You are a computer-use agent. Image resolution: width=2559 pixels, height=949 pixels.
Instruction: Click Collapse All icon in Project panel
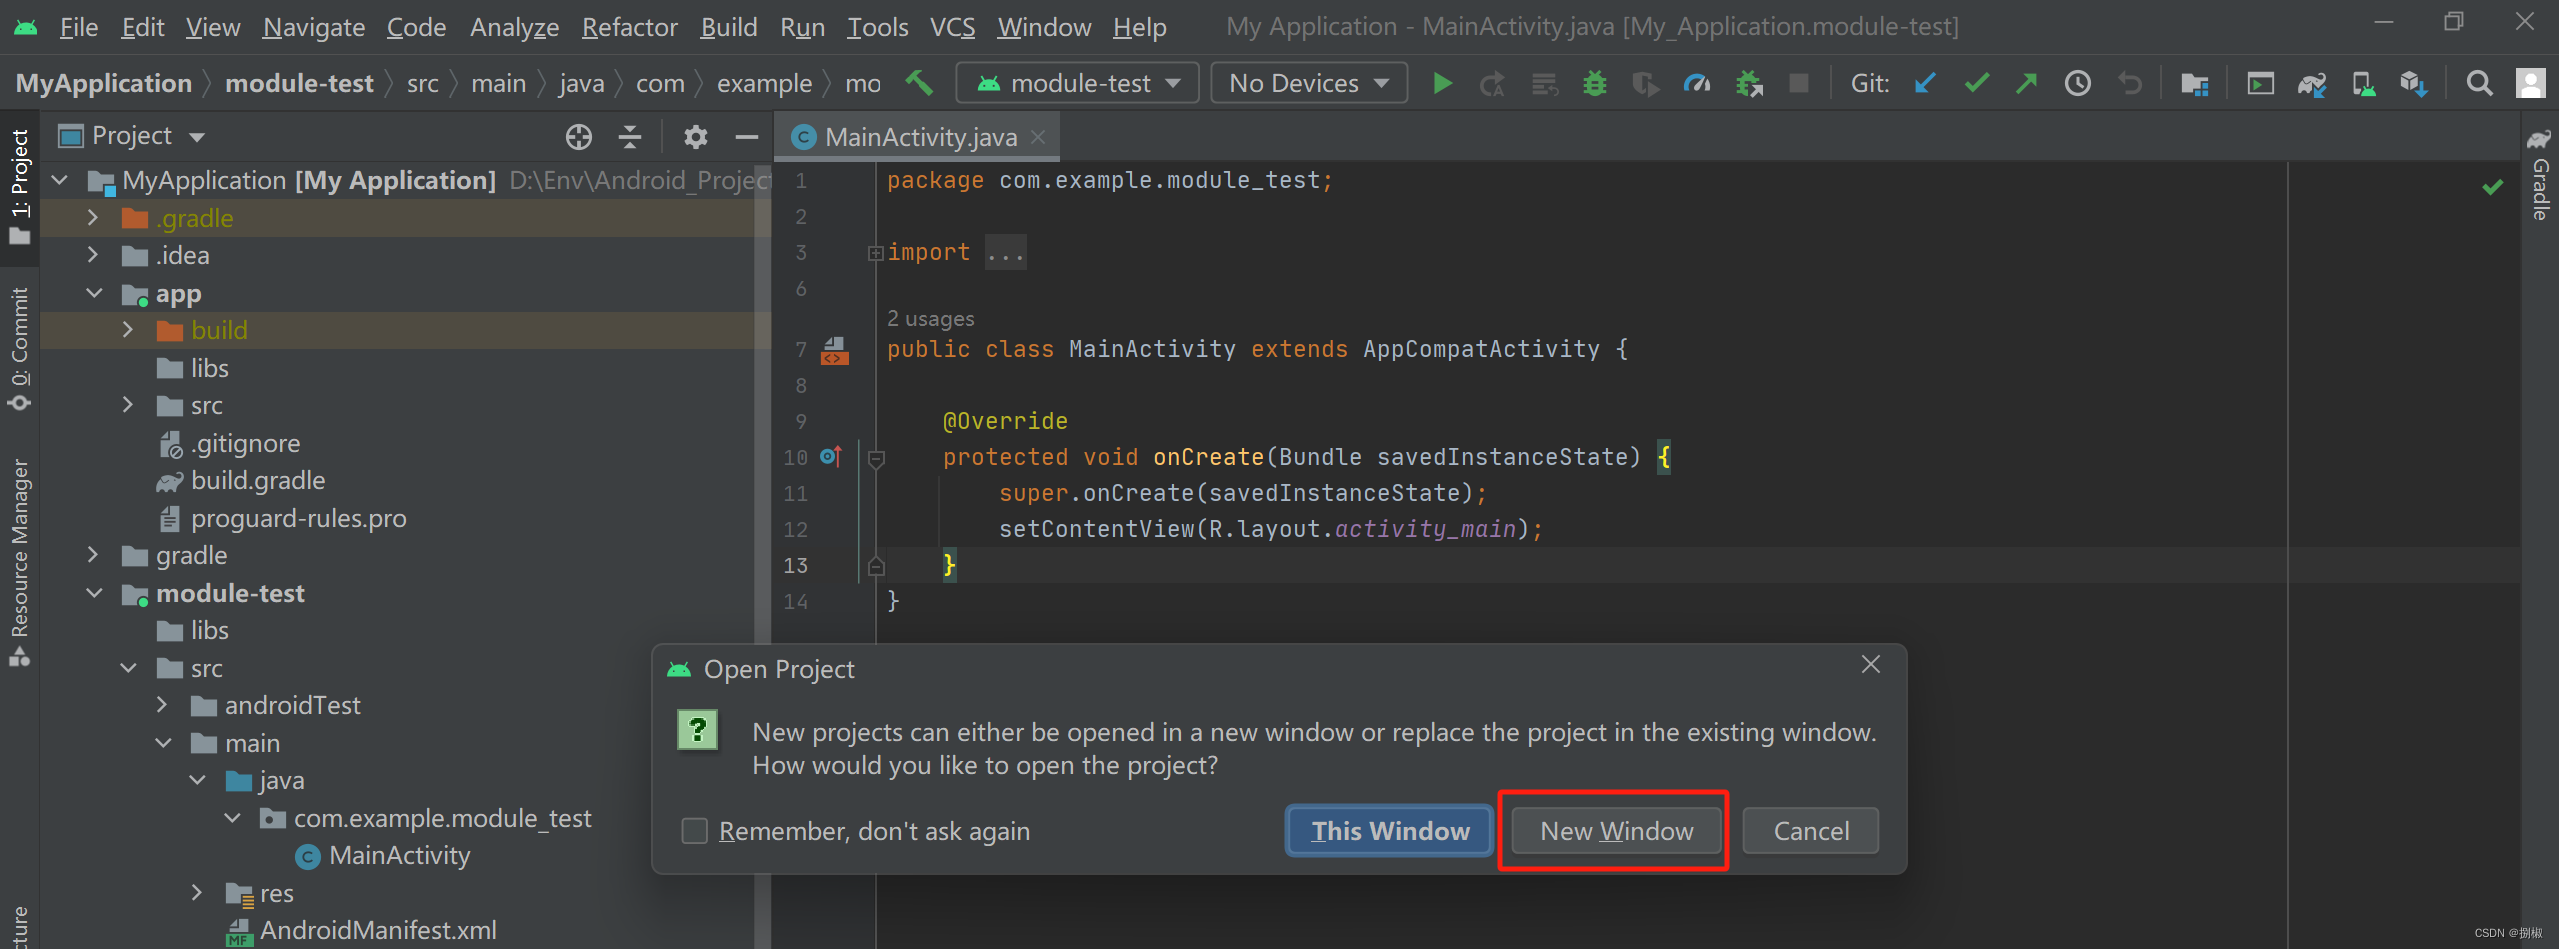(630, 137)
